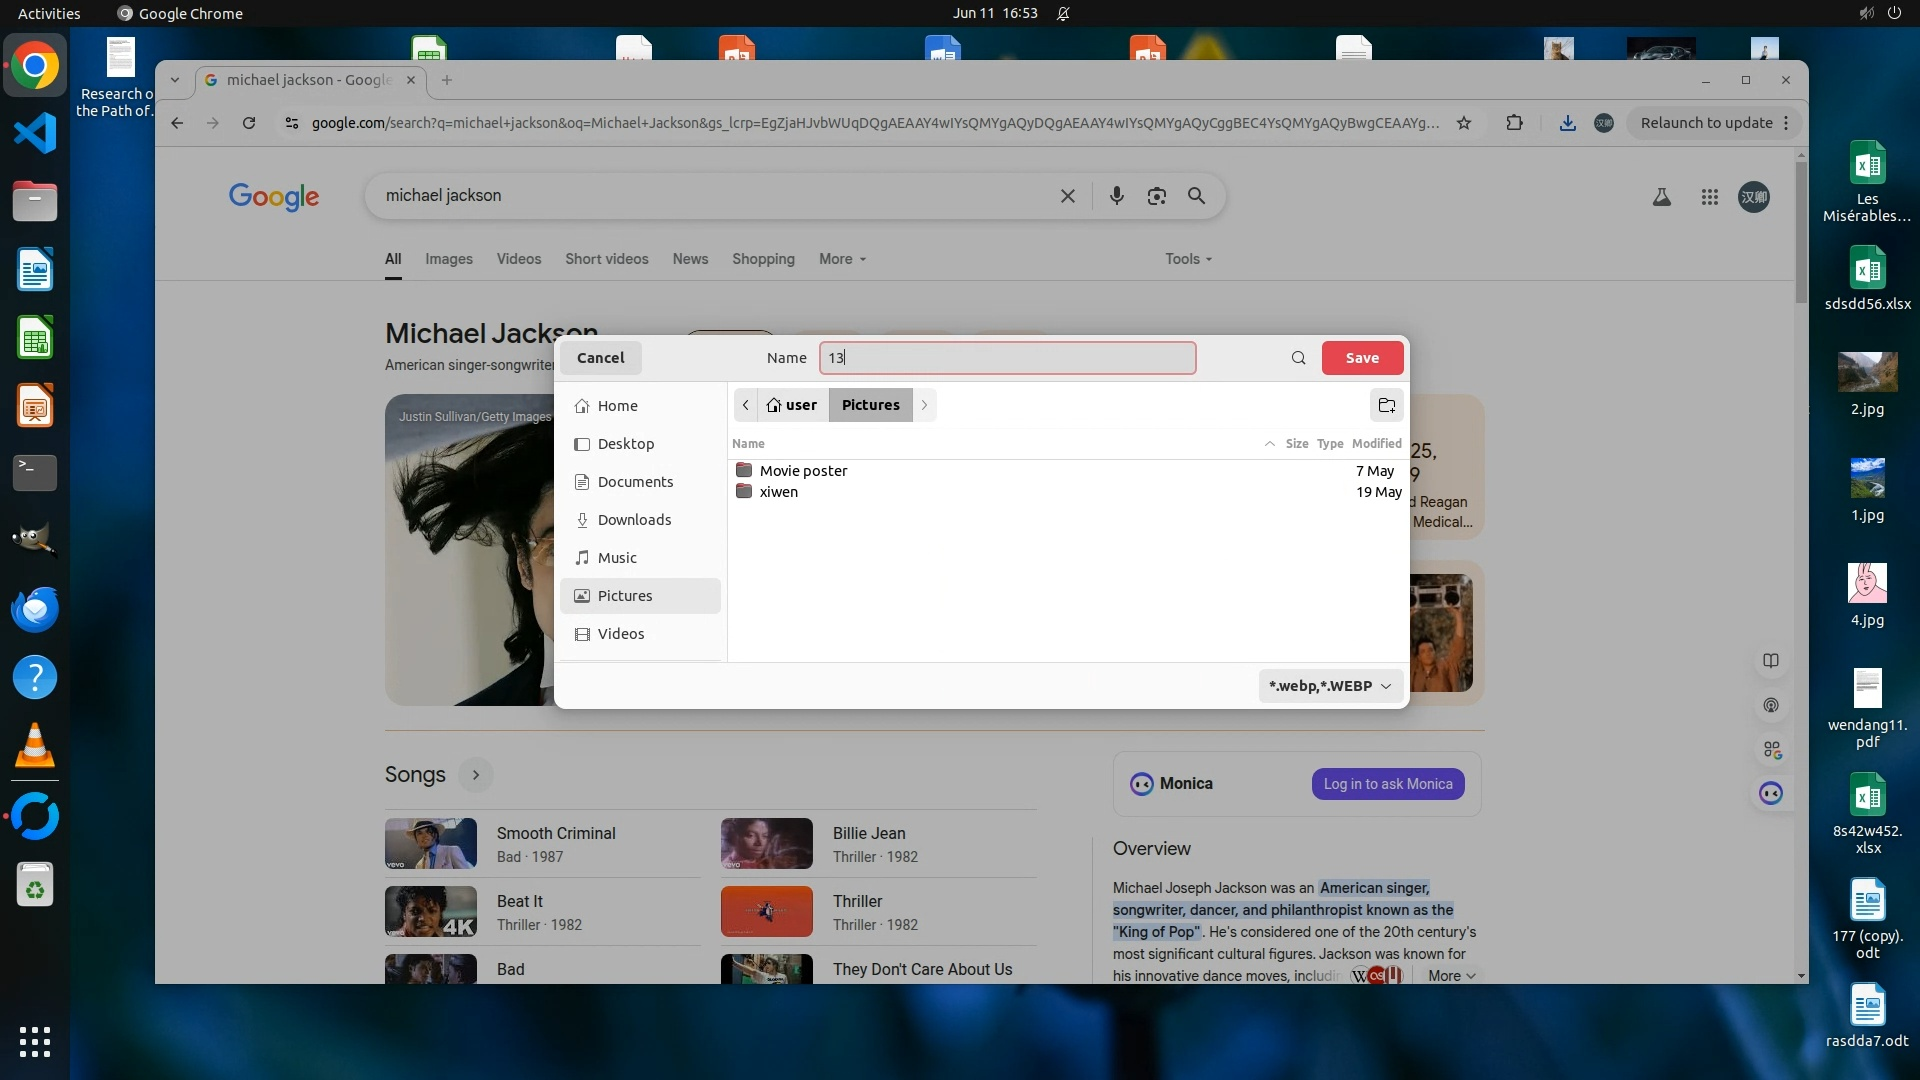Open Google Lens image search icon

coord(1156,196)
